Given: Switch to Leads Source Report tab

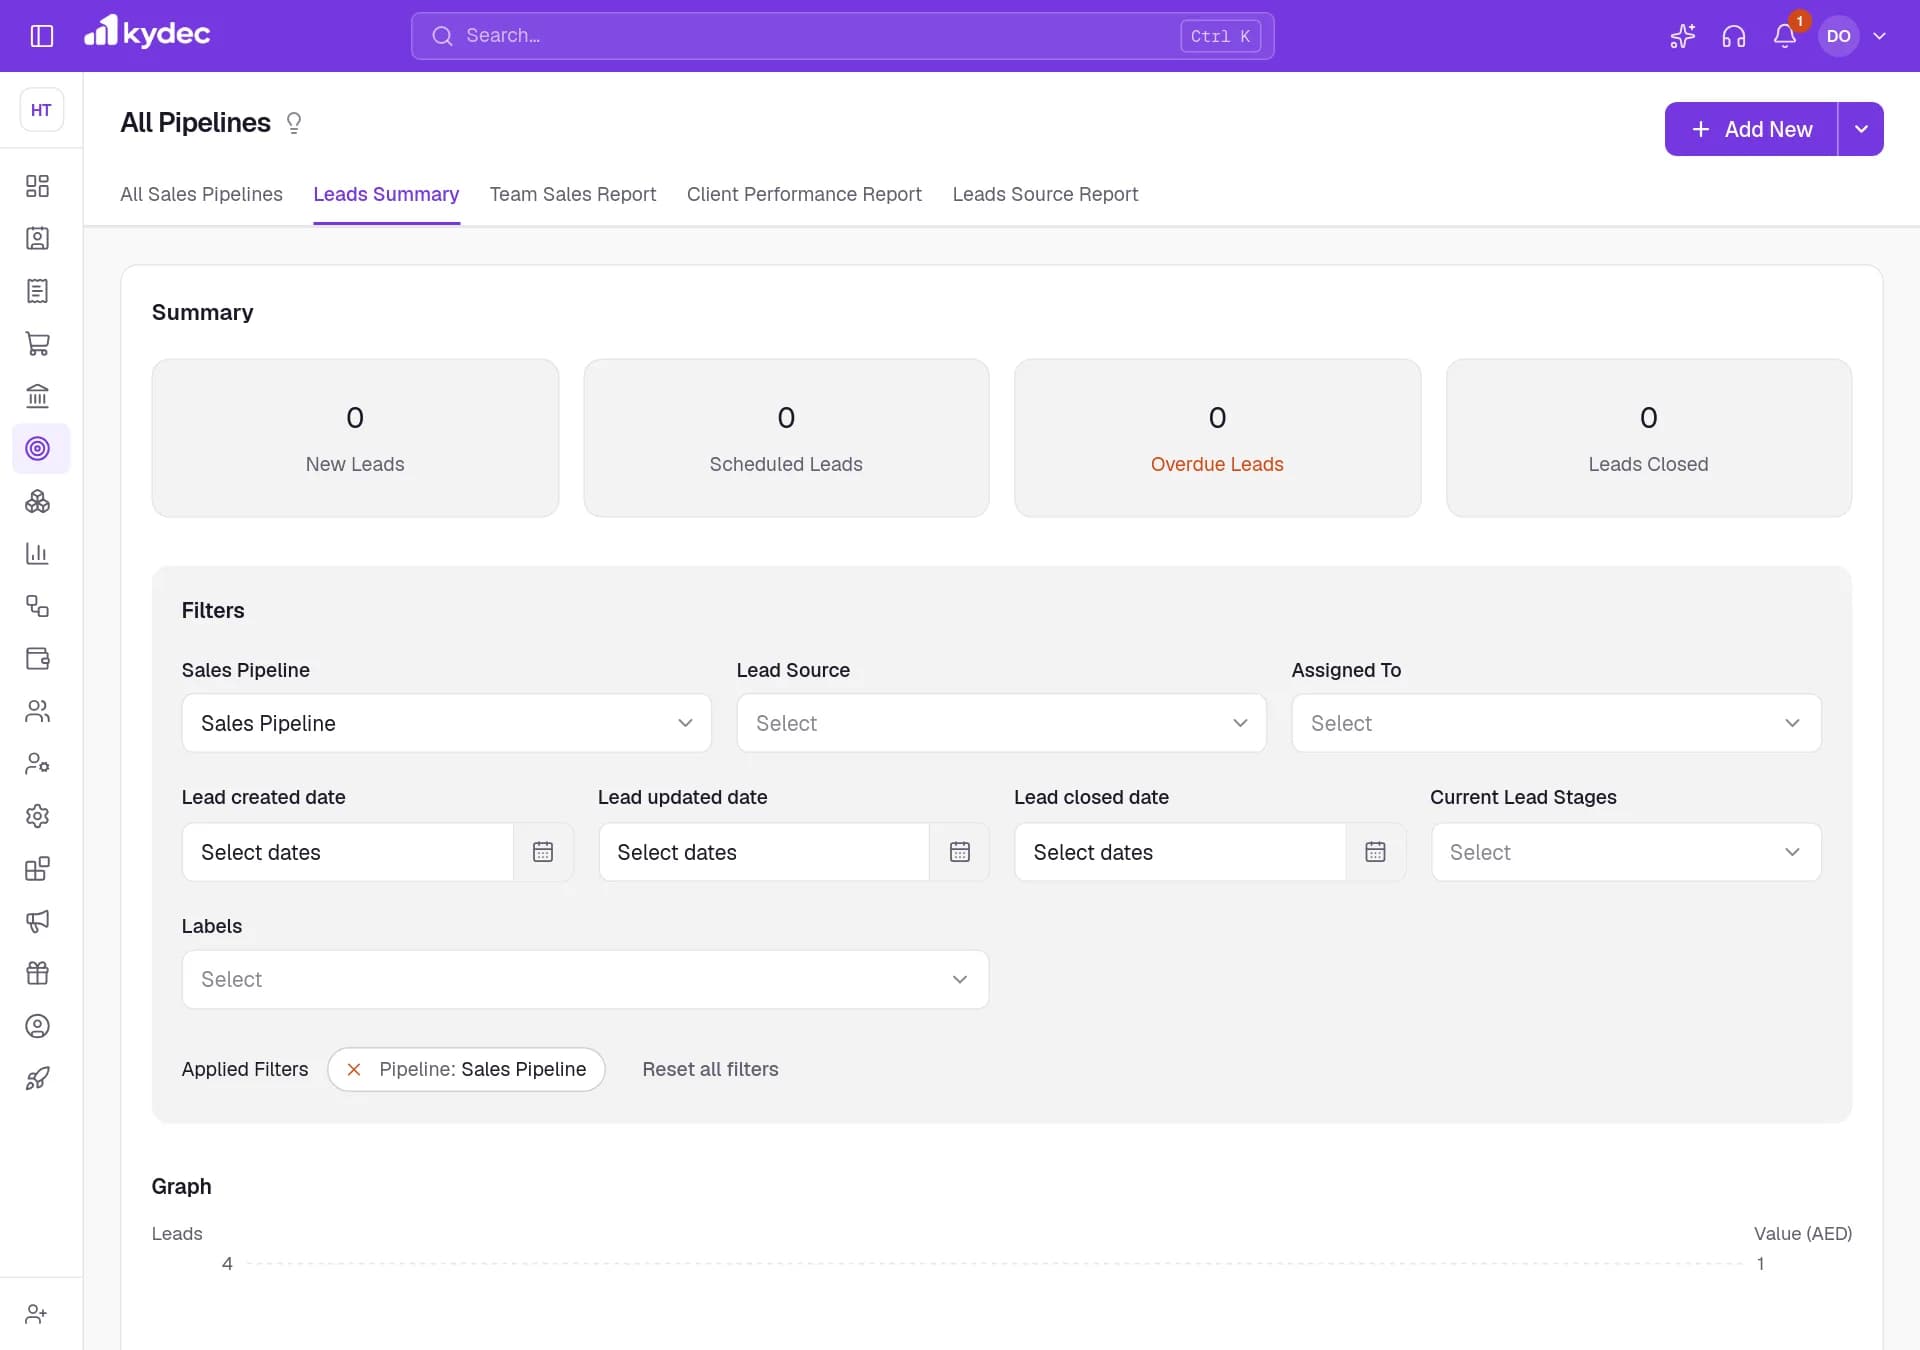Looking at the screenshot, I should click(x=1045, y=194).
